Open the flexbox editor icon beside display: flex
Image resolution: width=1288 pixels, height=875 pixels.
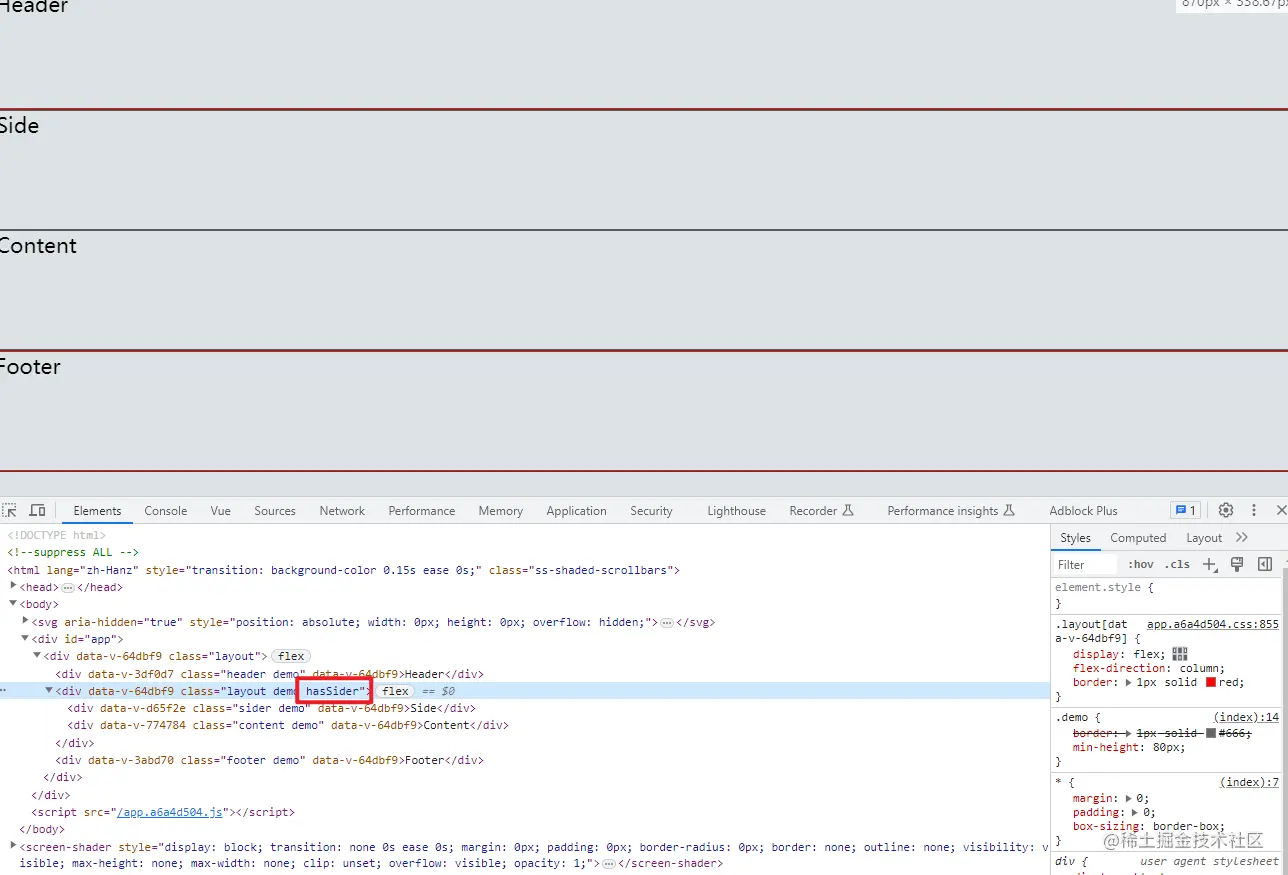[x=1180, y=654]
